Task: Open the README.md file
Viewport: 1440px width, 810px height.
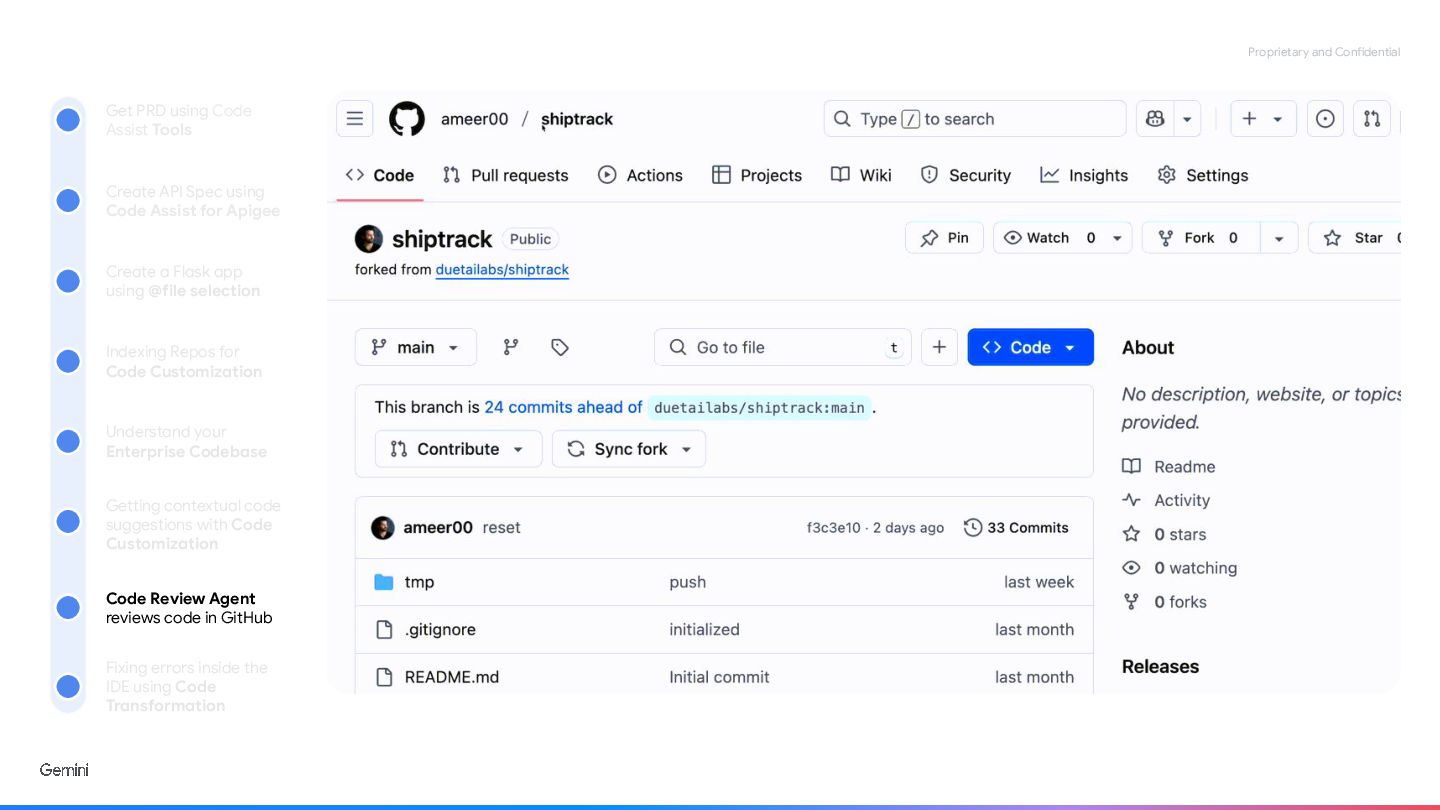Action: (451, 677)
